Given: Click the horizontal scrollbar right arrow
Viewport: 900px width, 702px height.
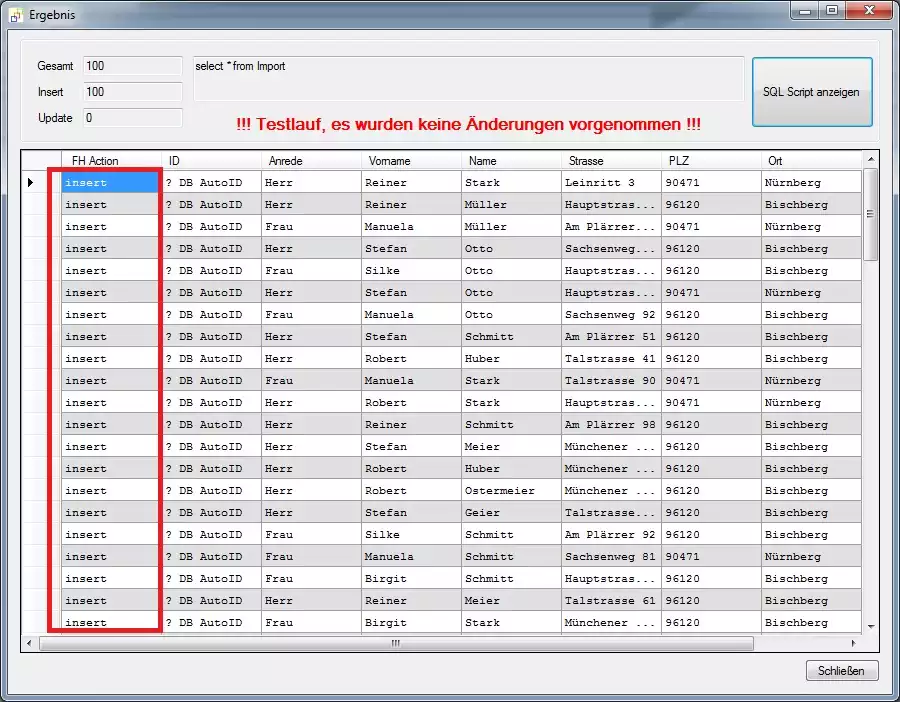Looking at the screenshot, I should tap(853, 644).
